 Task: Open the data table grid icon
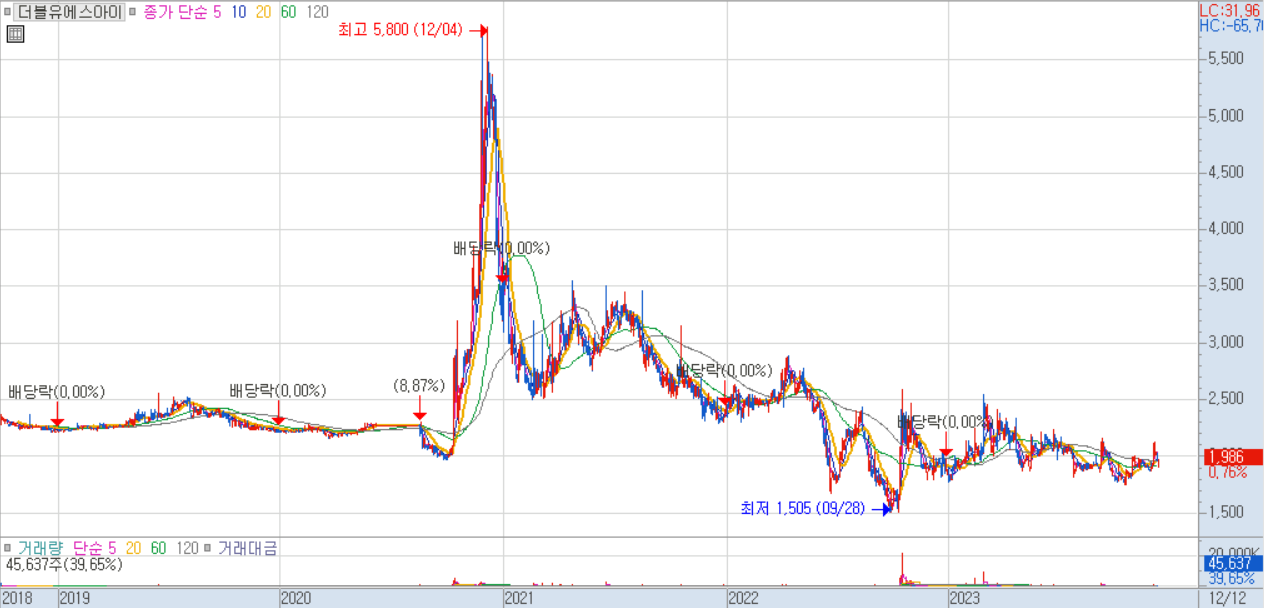pyautogui.click(x=14, y=34)
